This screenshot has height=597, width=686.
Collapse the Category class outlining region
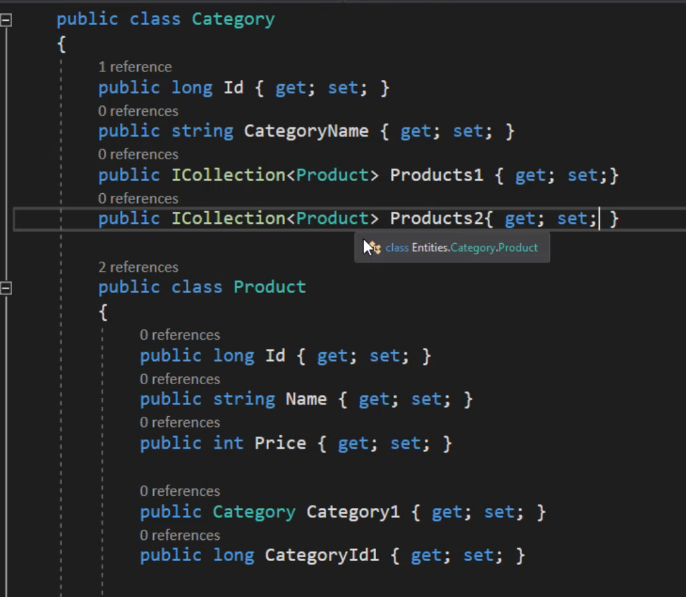tap(6, 20)
